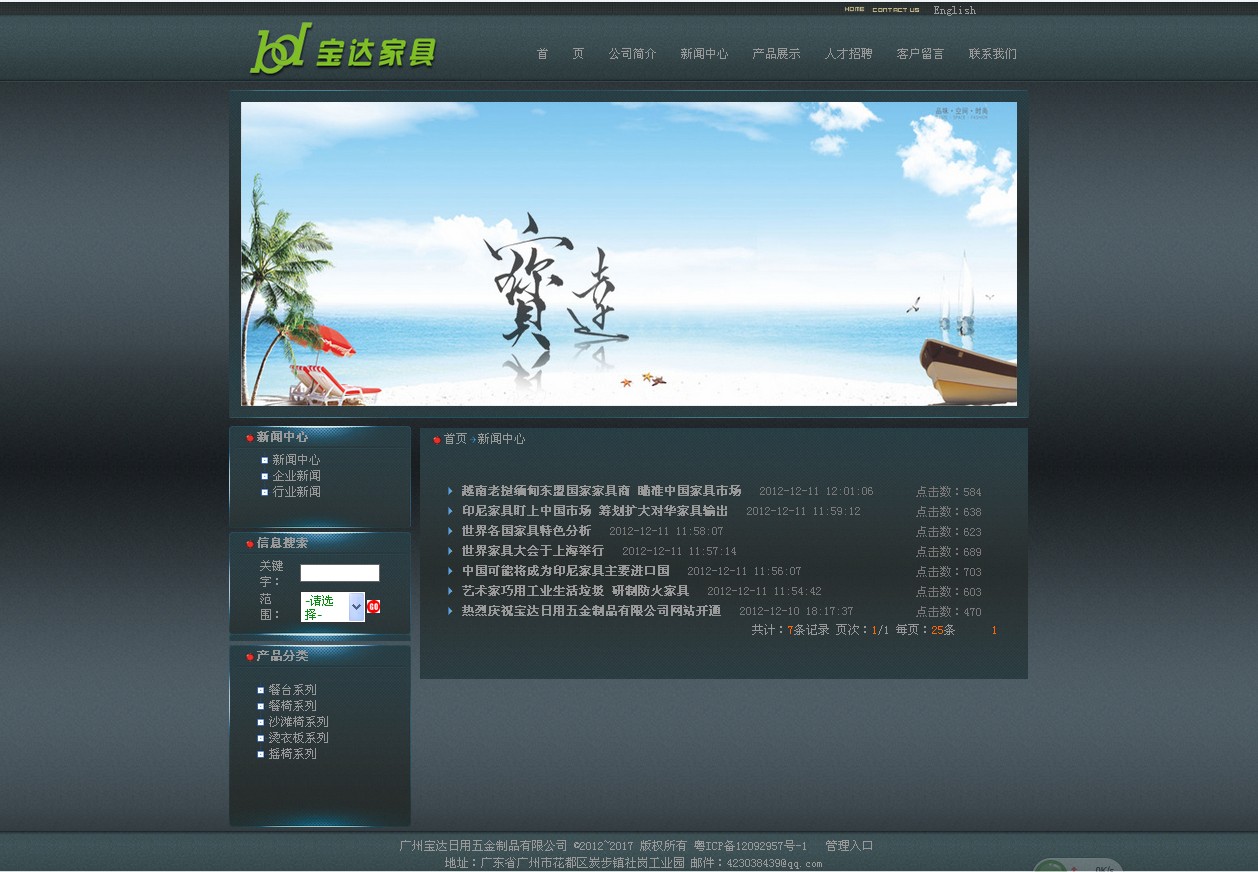Click the square bullet beside 餐台系列
1258x872 pixels.
tap(261, 690)
